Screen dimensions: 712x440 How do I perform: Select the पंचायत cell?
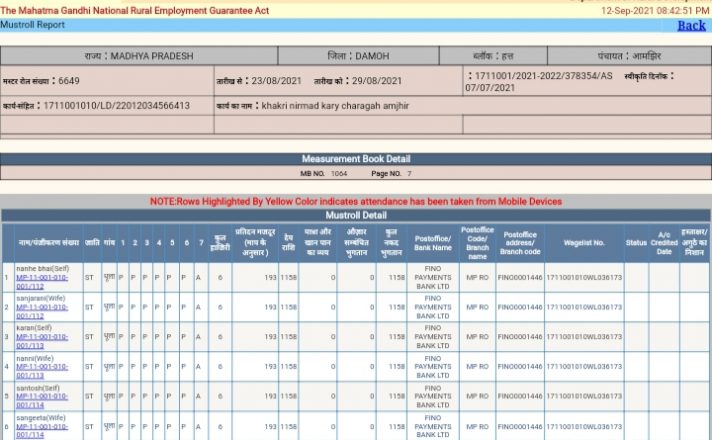pos(629,56)
